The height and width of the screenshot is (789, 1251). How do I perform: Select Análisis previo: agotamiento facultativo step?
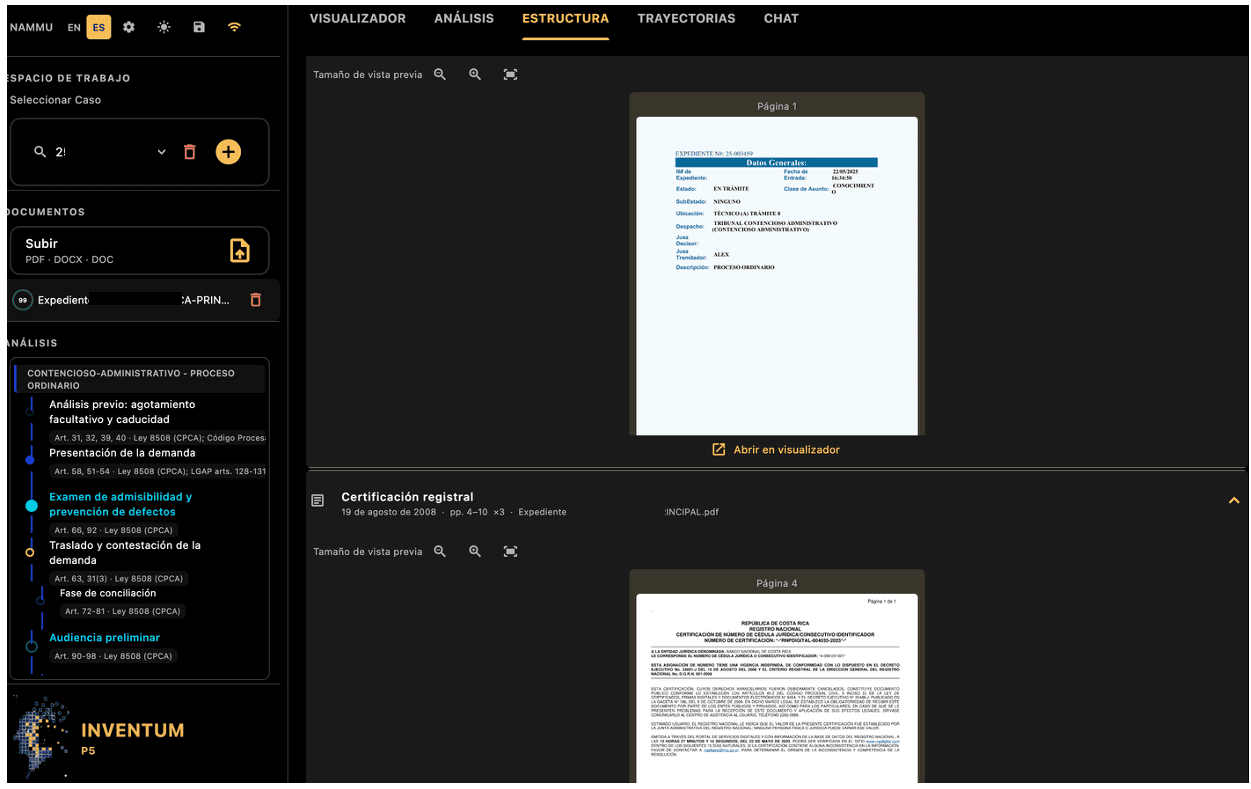(x=122, y=412)
